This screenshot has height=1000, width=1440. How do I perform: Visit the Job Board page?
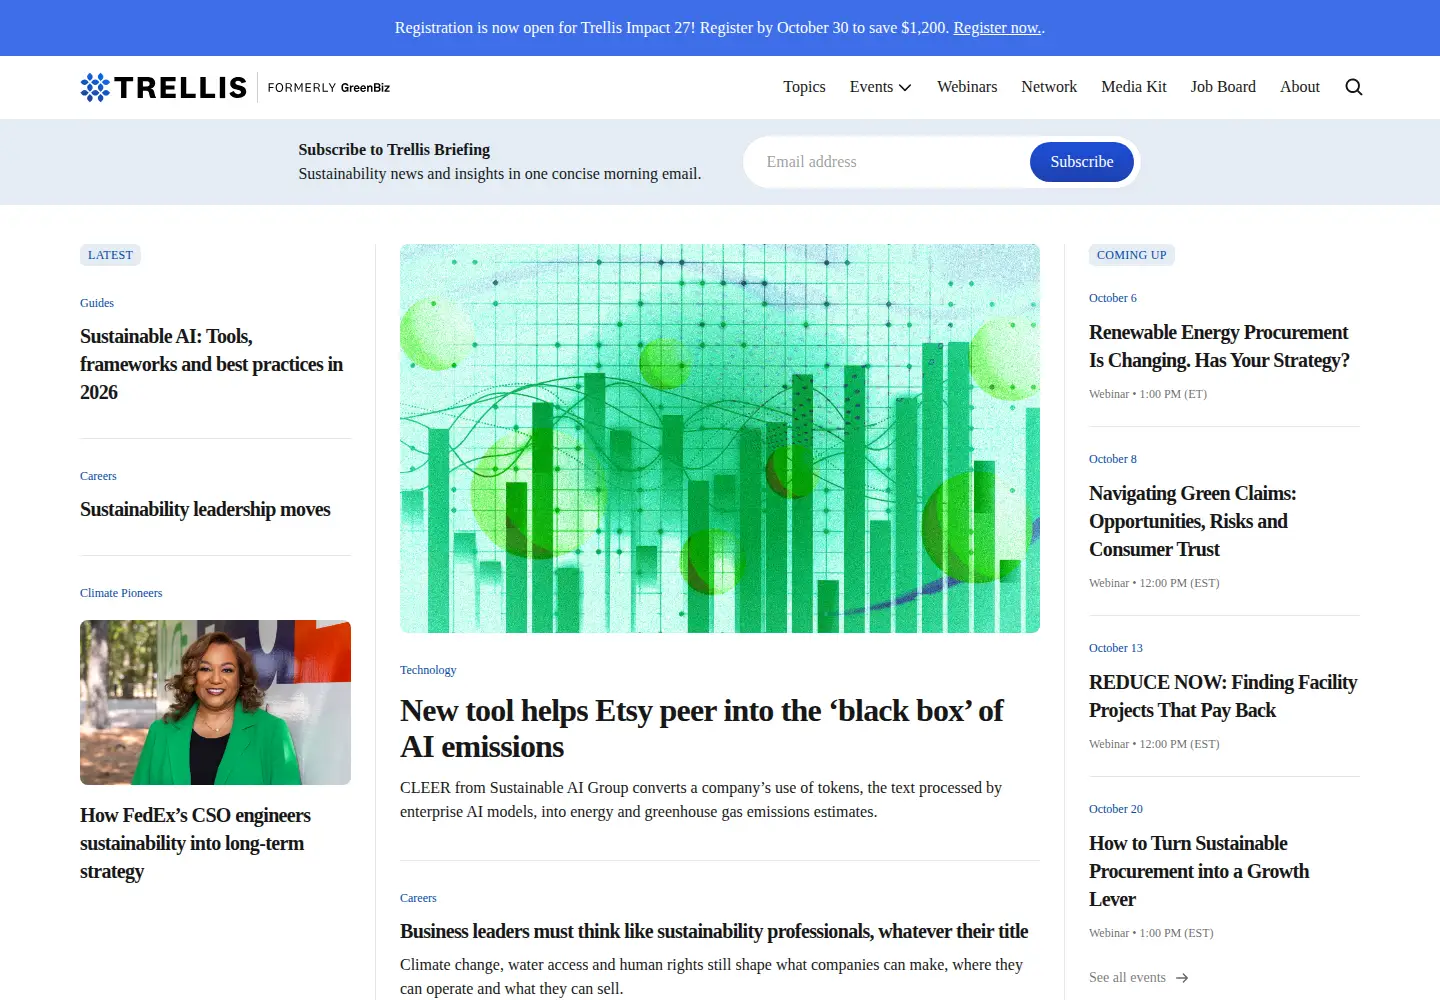coord(1223,87)
